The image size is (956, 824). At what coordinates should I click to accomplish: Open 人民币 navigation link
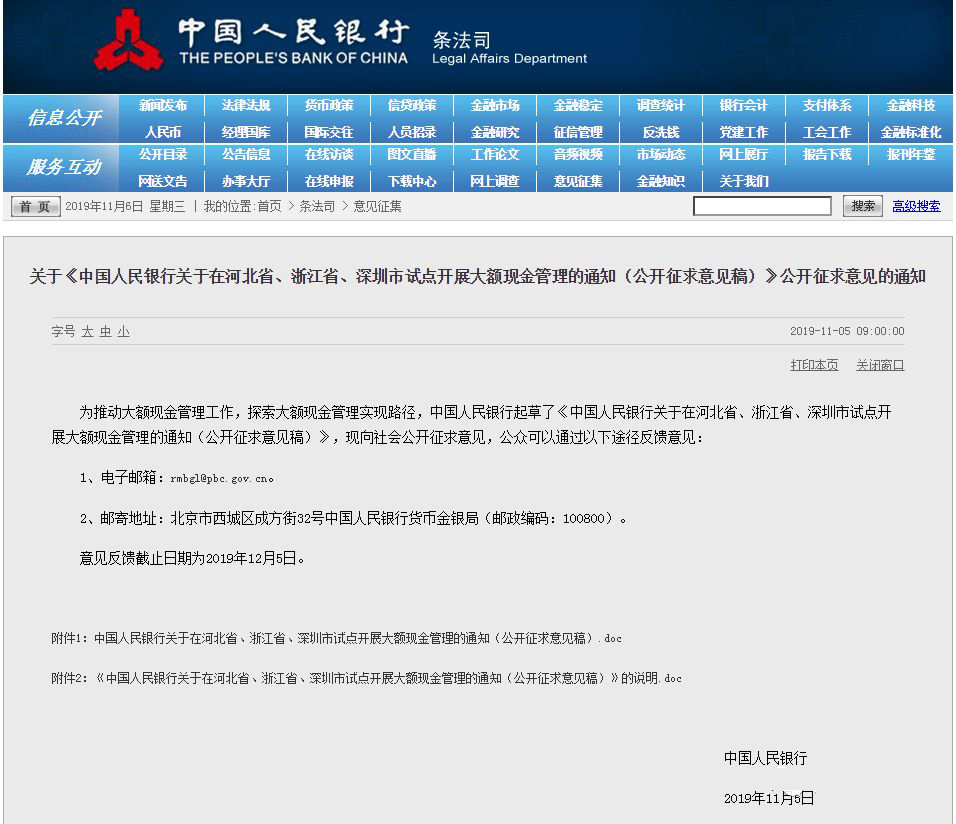point(163,132)
